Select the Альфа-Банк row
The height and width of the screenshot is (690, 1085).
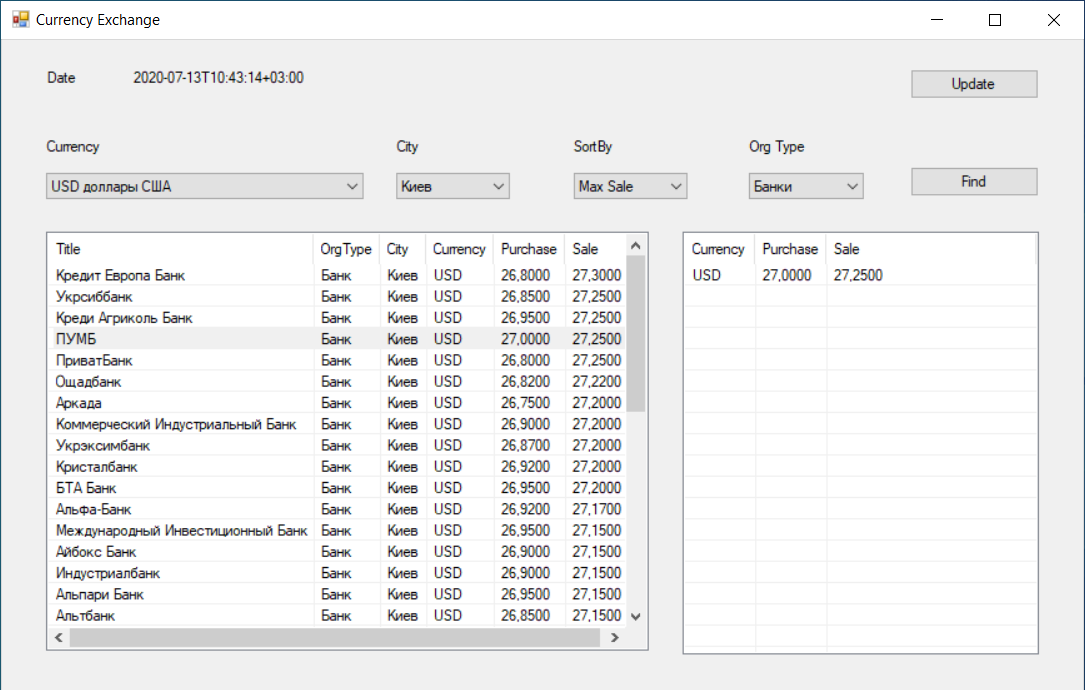pyautogui.click(x=337, y=509)
